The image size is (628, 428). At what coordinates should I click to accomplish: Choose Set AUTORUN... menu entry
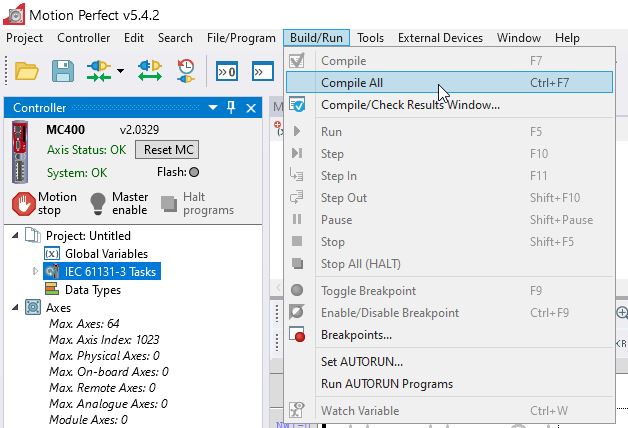click(449, 362)
